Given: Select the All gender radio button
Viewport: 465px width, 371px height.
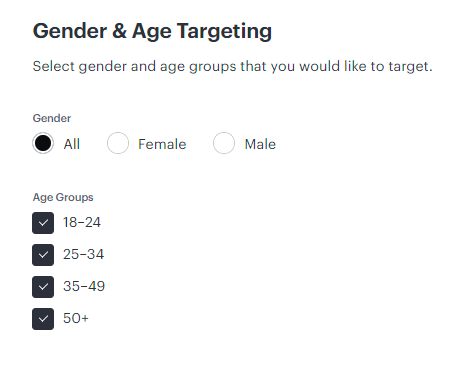Looking at the screenshot, I should pyautogui.click(x=43, y=143).
